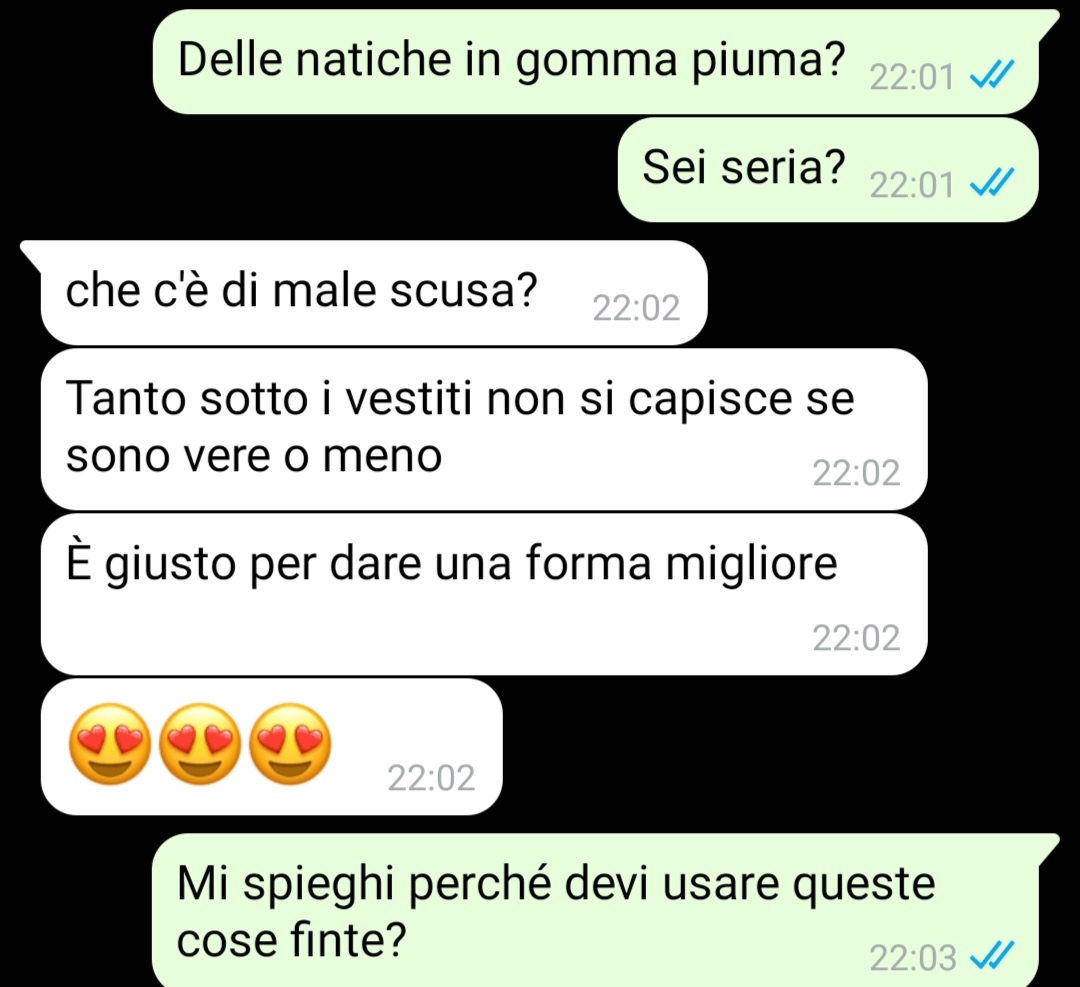This screenshot has height=987, width=1080.
Task: Click the 22:01 timestamp on 'gomma piuma?' message
Action: click(912, 77)
